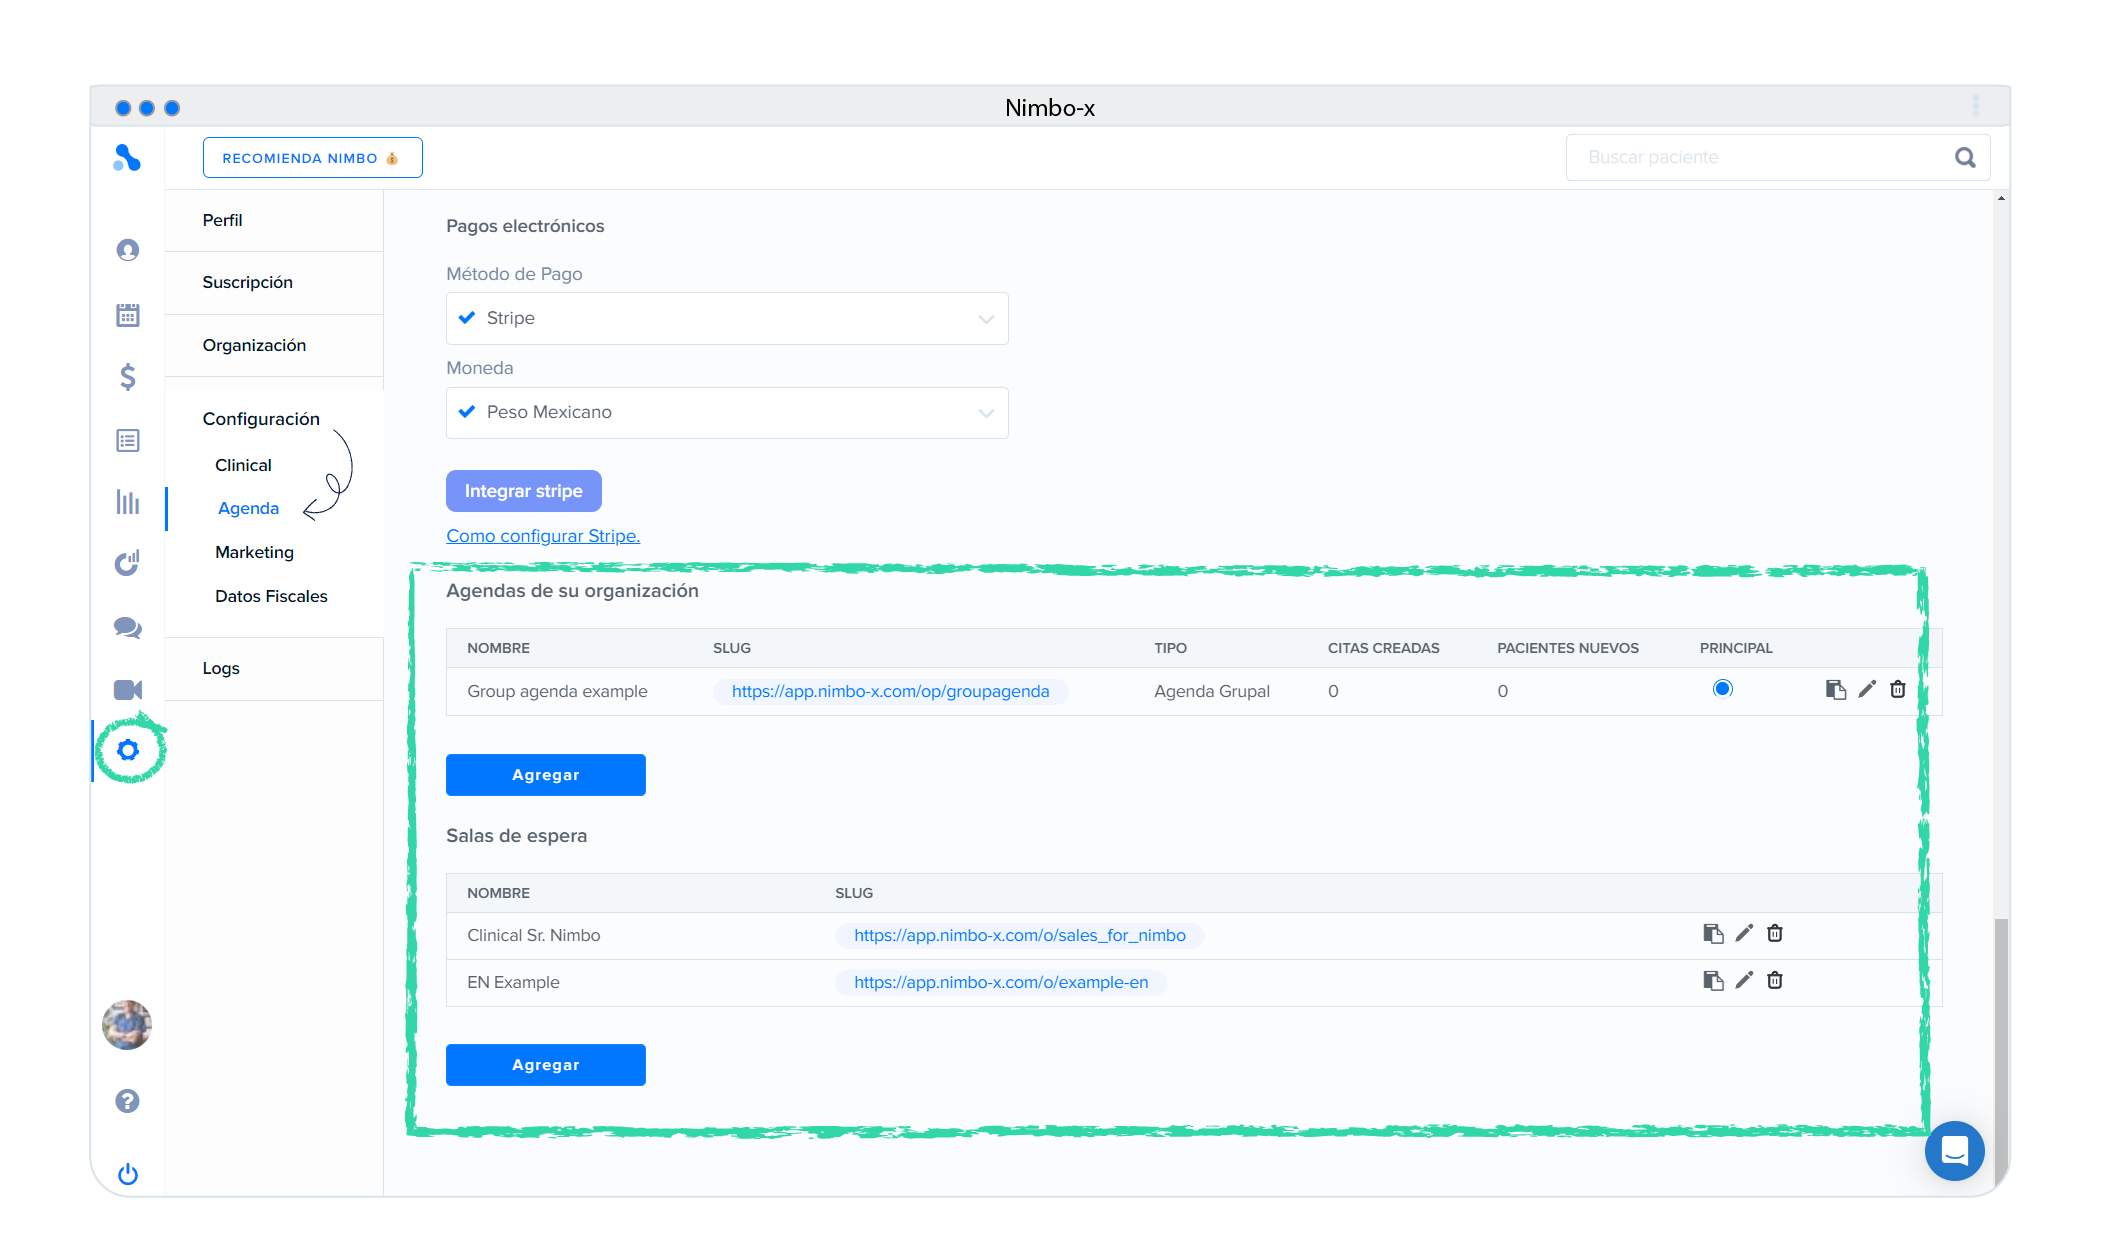Open the video camera sidebar icon

[128, 690]
